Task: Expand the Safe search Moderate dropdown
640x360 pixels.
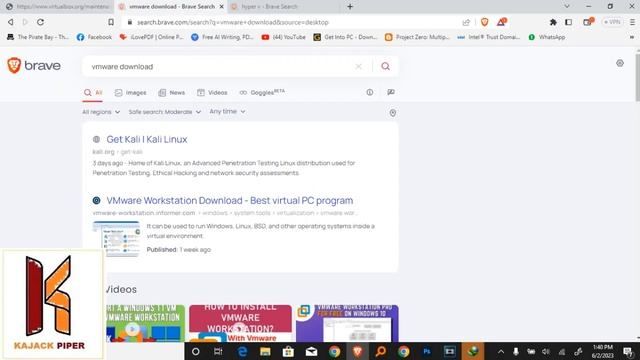Action: pos(165,112)
